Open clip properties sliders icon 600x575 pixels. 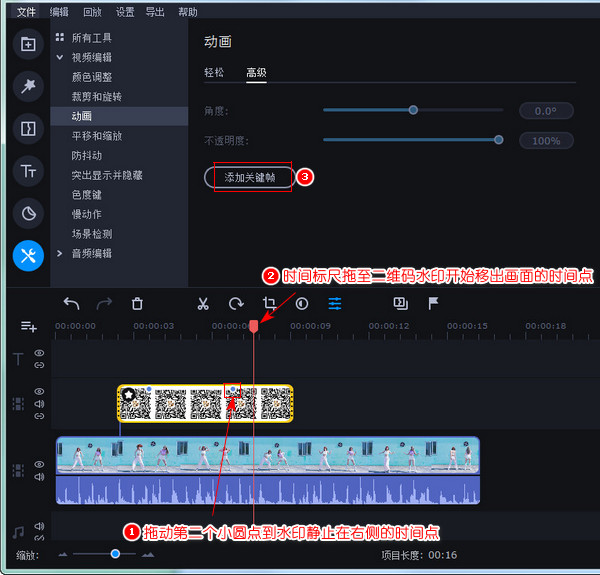pyautogui.click(x=335, y=304)
